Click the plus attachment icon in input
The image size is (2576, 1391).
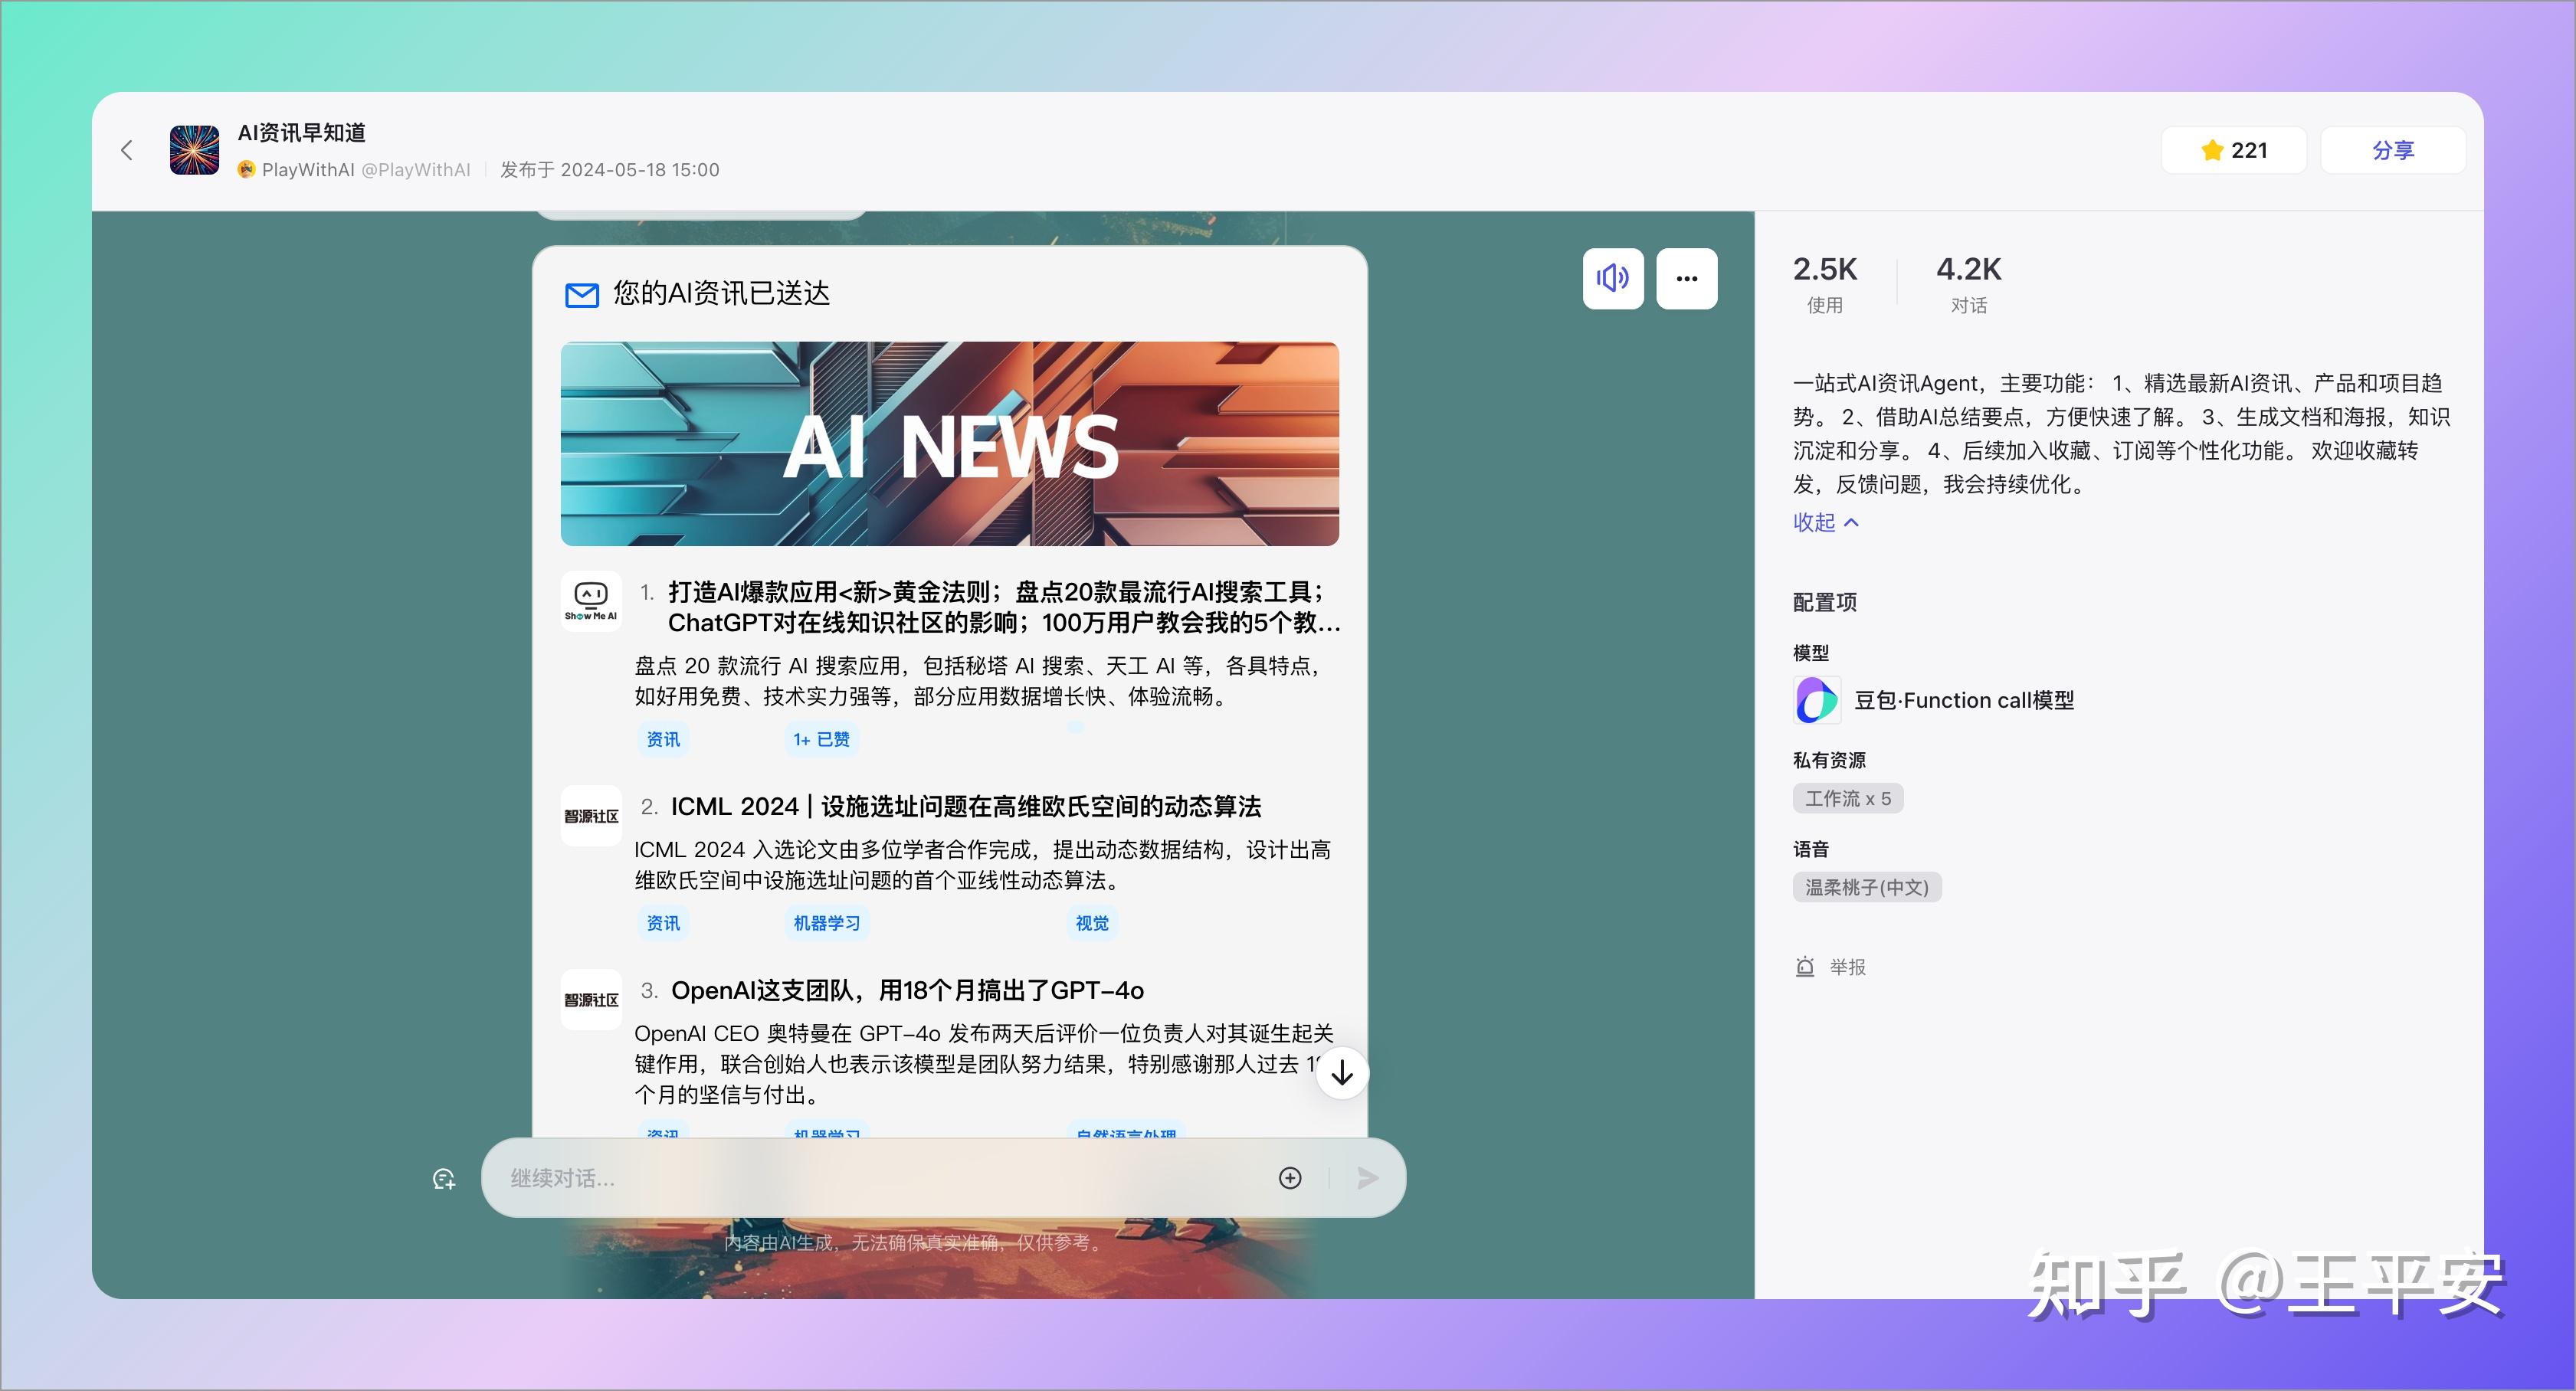(1290, 1178)
